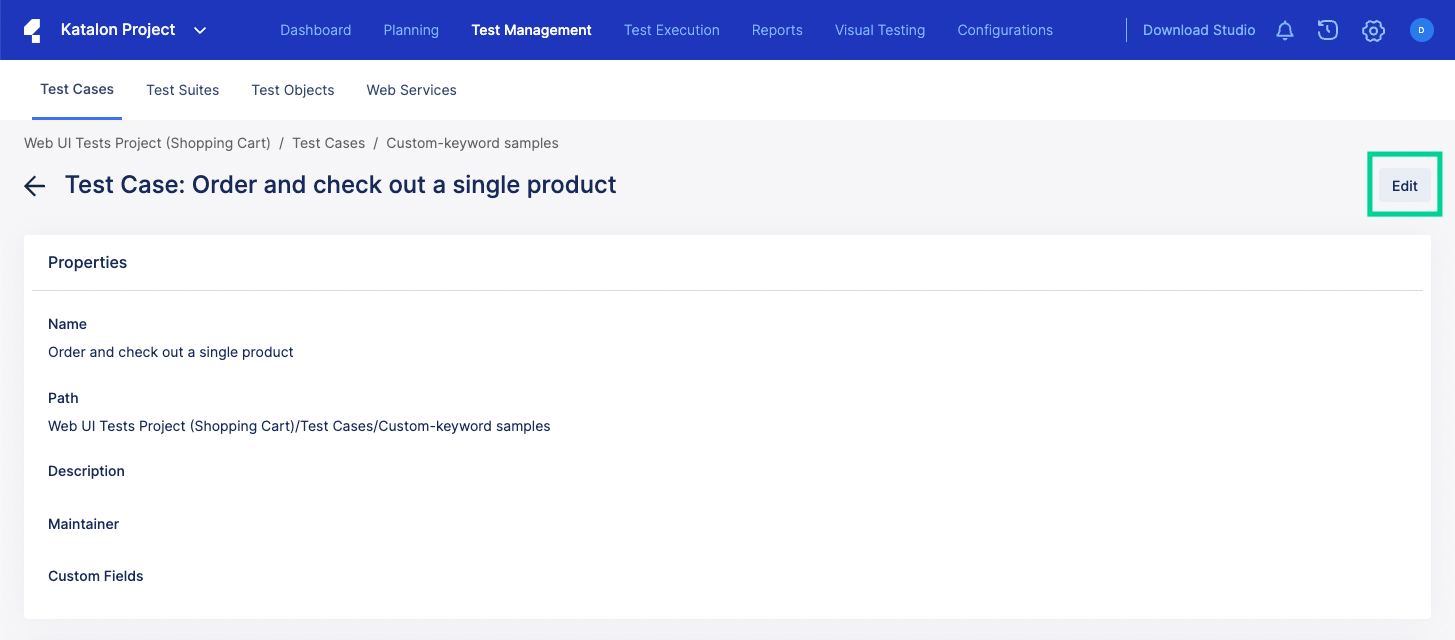Click the Download Studio link
This screenshot has height=640, width=1455.
tap(1199, 30)
